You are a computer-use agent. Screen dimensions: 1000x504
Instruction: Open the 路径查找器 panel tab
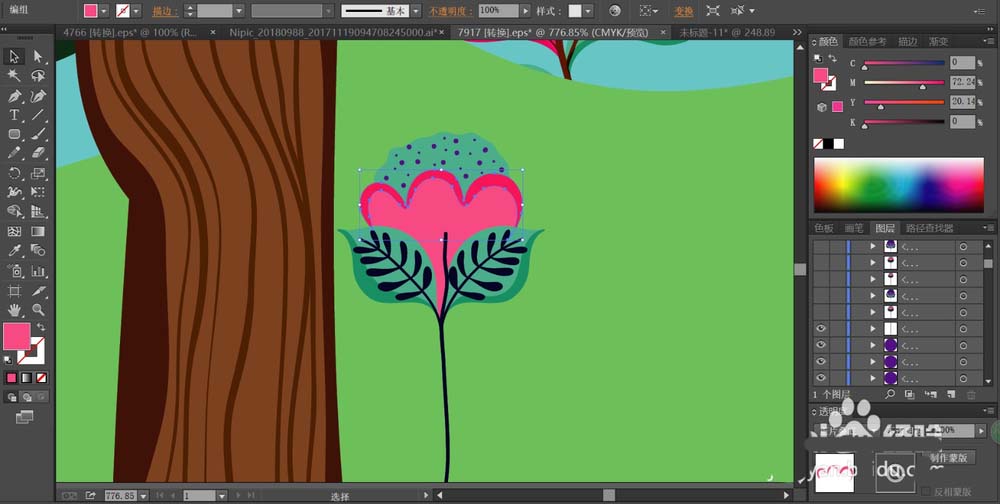click(x=930, y=228)
